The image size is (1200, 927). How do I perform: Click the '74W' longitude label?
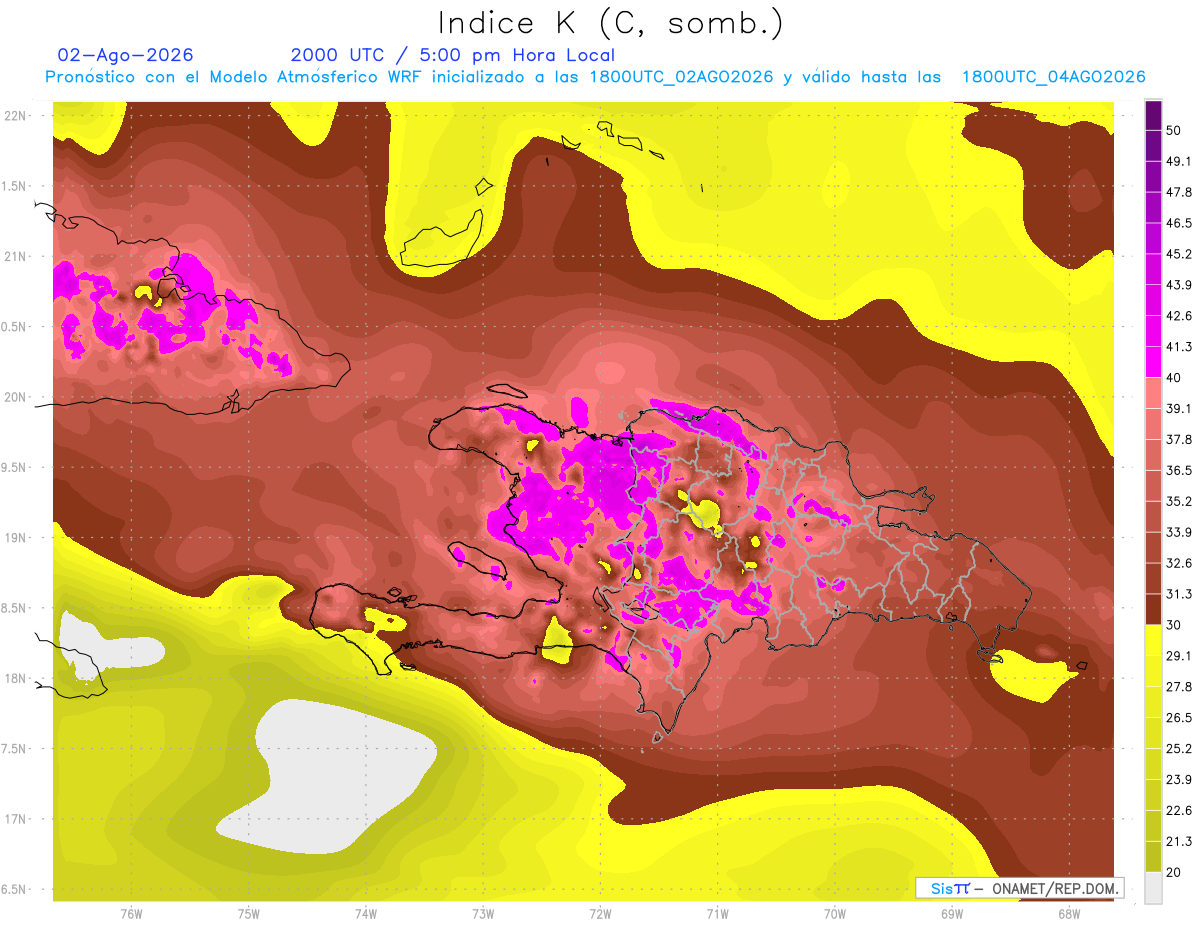[366, 914]
